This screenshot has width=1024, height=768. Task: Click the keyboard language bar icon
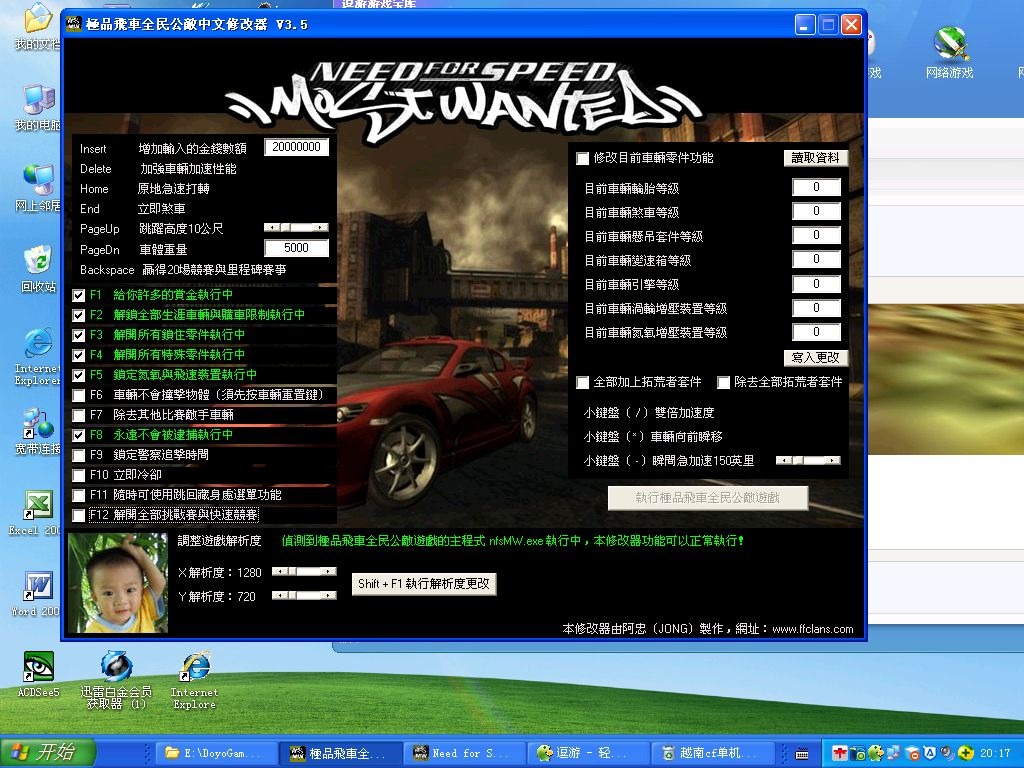click(802, 754)
